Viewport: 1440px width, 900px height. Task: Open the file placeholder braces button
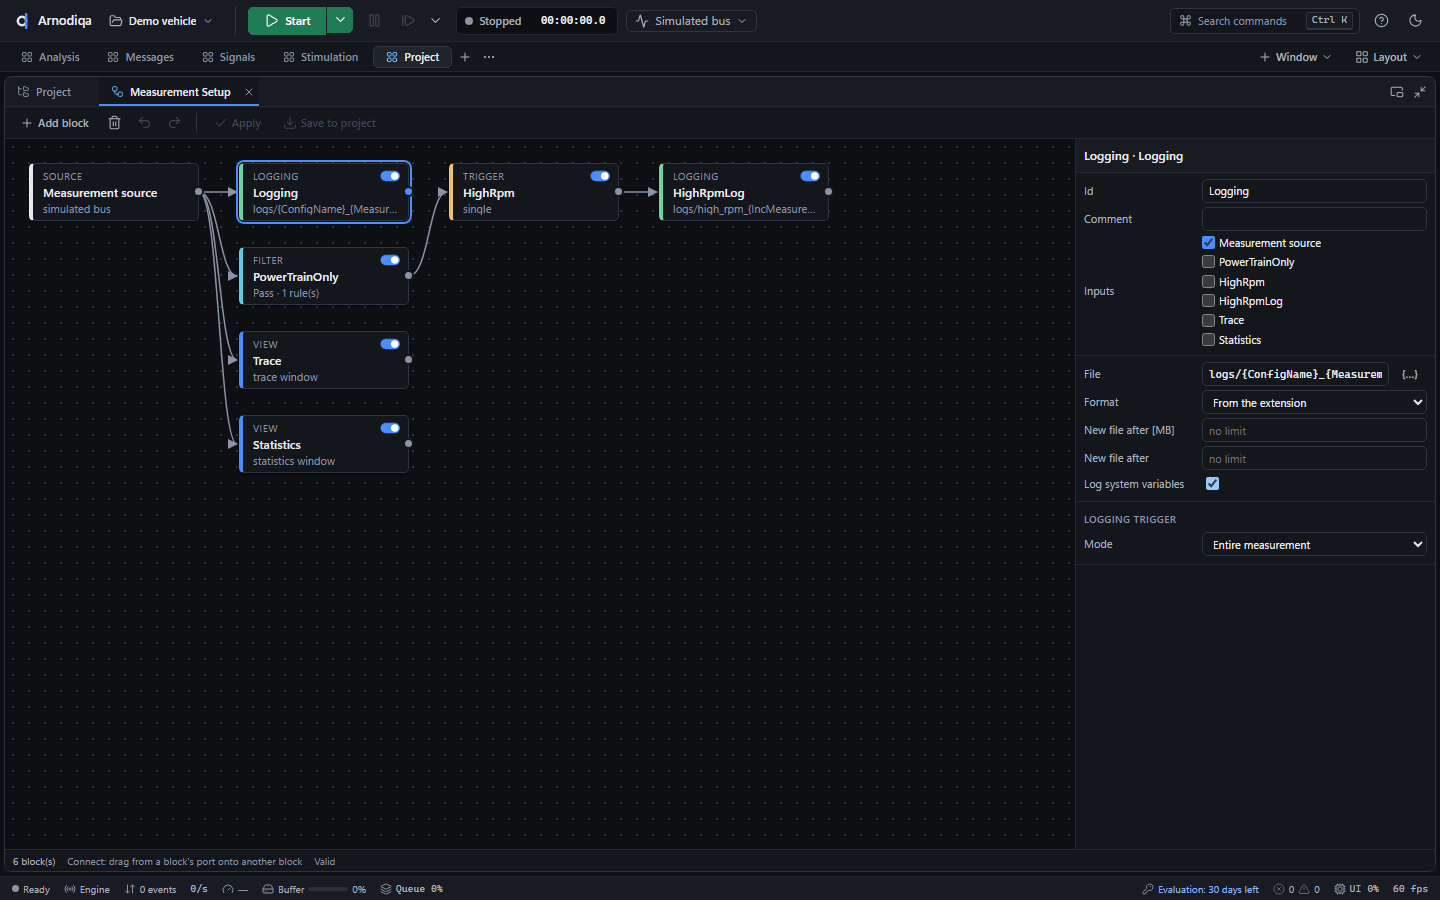tap(1410, 374)
